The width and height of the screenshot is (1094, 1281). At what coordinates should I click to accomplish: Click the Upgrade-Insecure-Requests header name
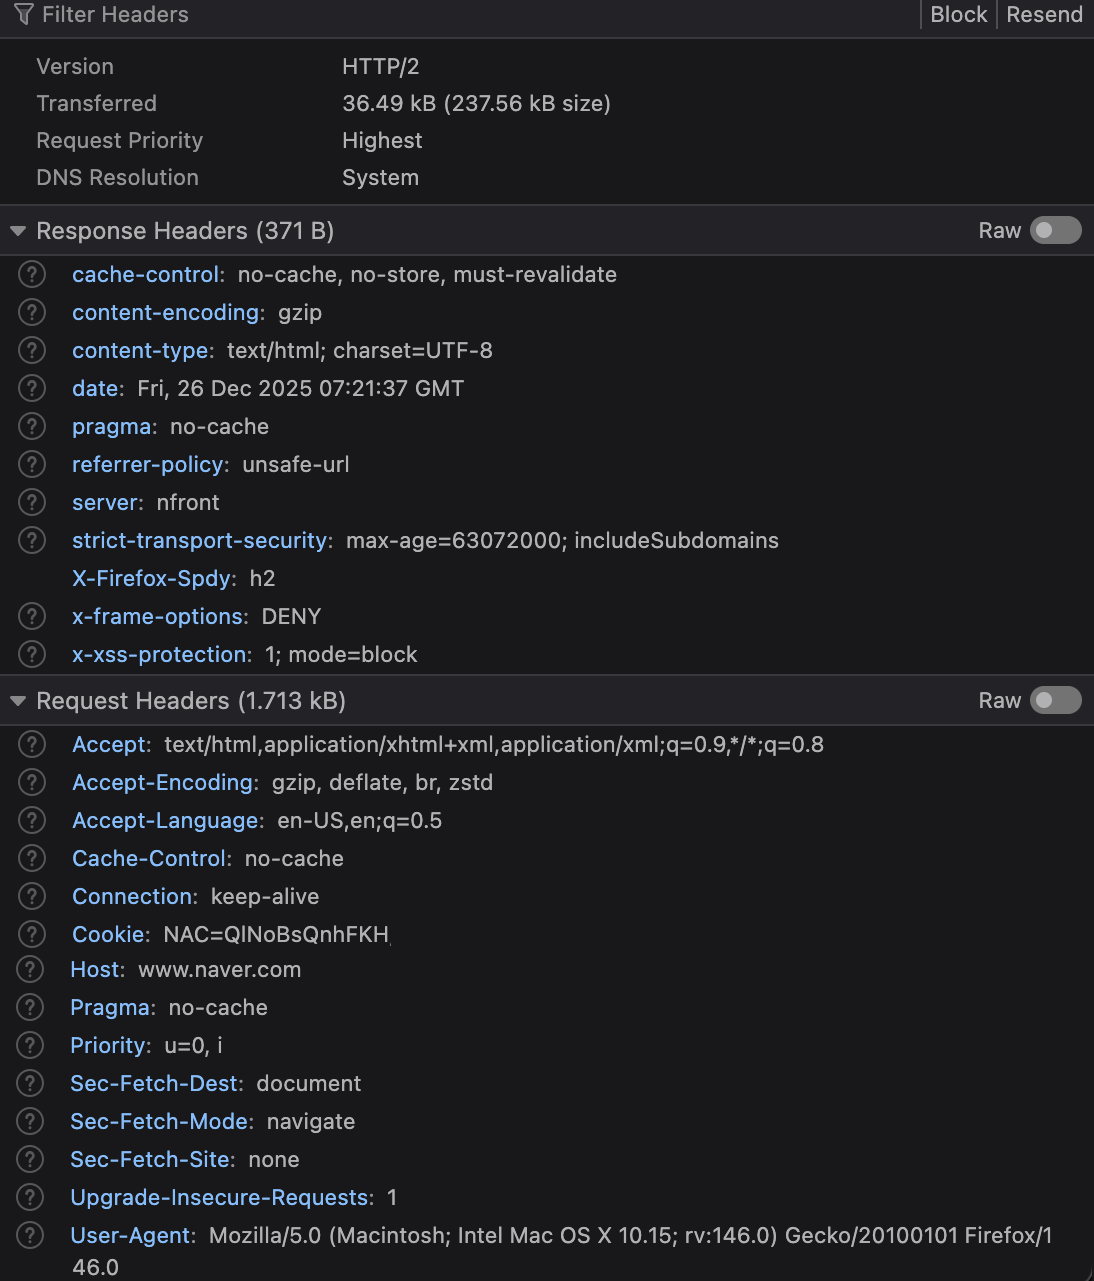coord(220,1197)
